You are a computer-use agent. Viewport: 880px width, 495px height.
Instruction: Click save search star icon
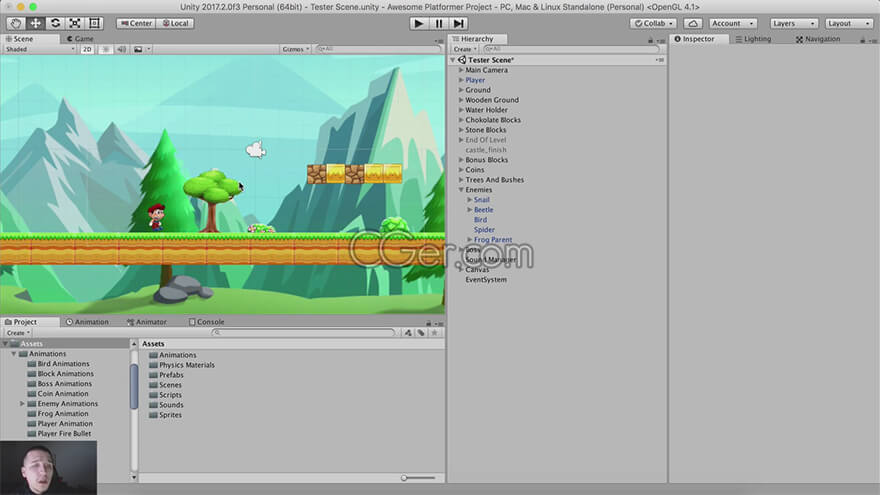click(434, 333)
